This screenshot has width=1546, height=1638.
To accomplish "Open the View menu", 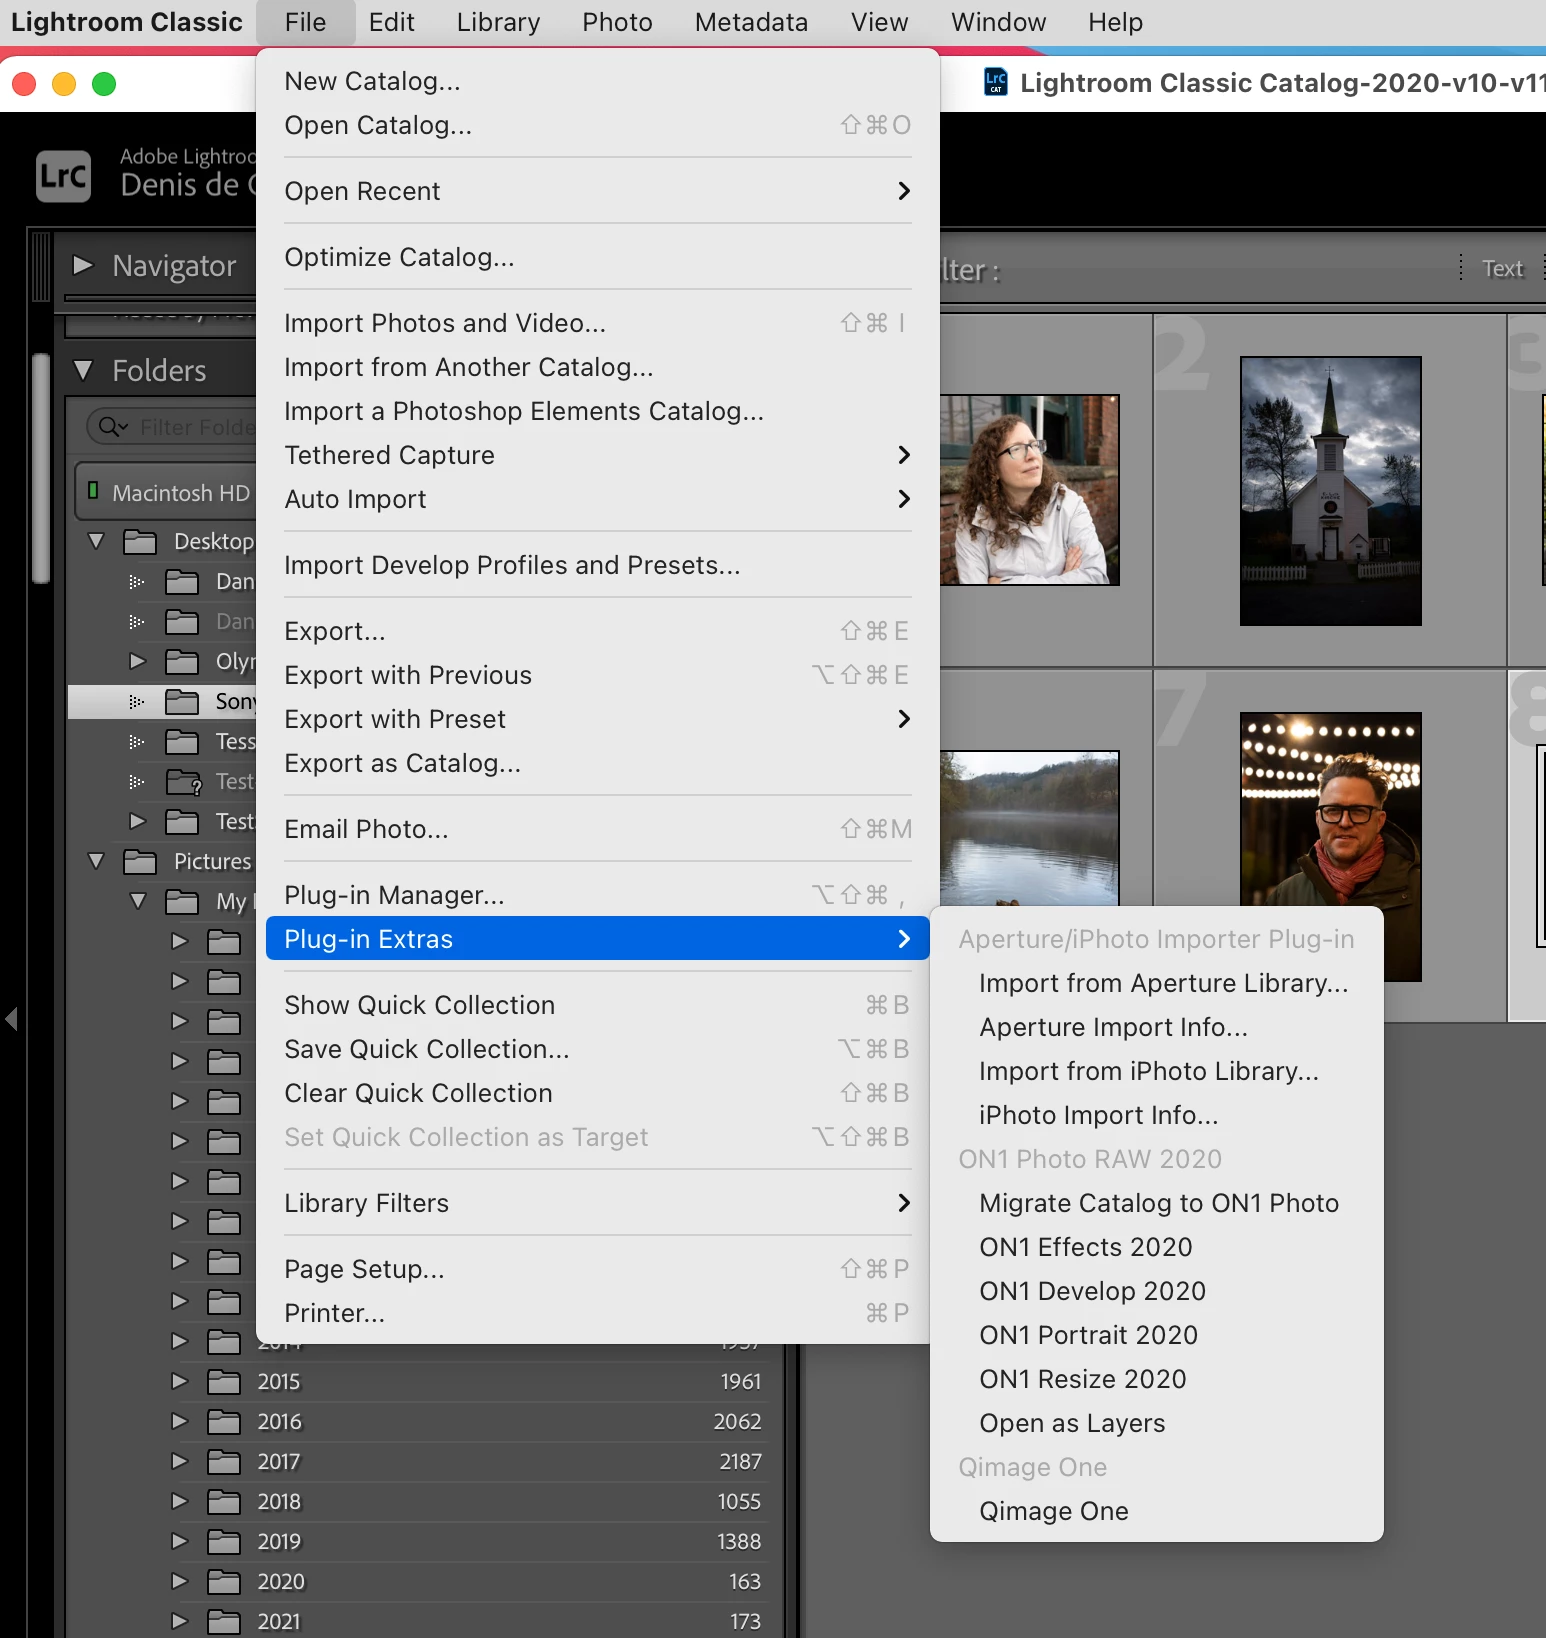I will (879, 22).
